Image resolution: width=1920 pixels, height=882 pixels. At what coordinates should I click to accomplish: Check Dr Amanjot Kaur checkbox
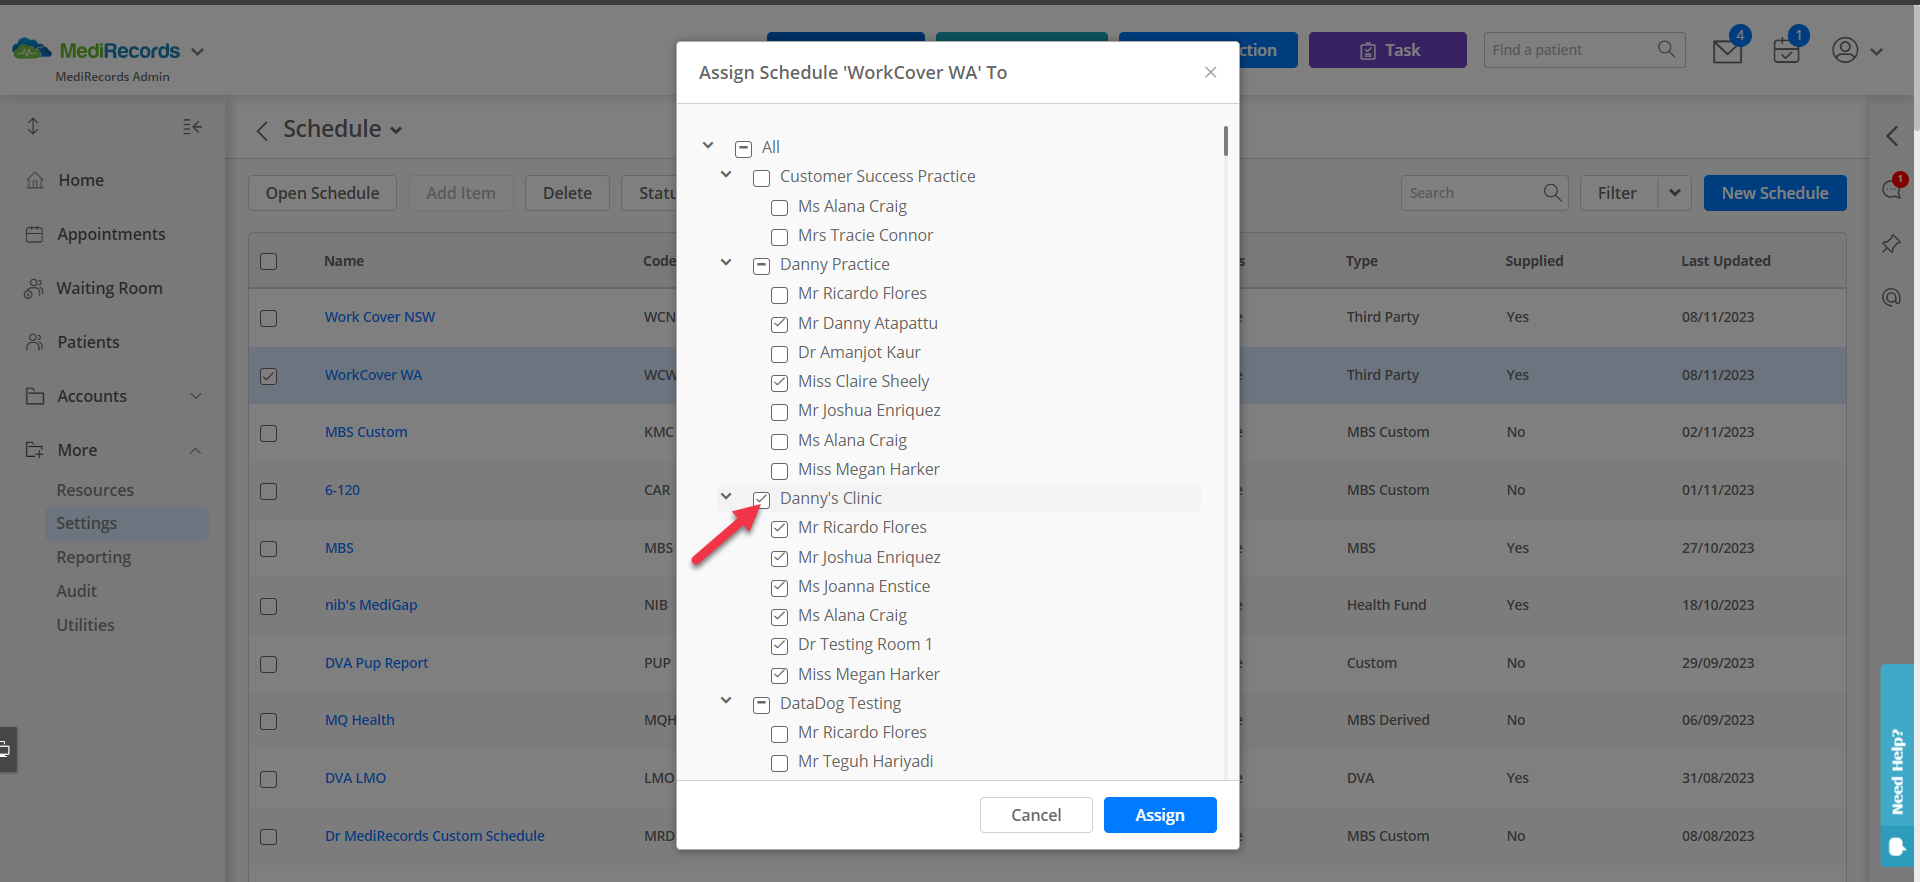(x=779, y=354)
